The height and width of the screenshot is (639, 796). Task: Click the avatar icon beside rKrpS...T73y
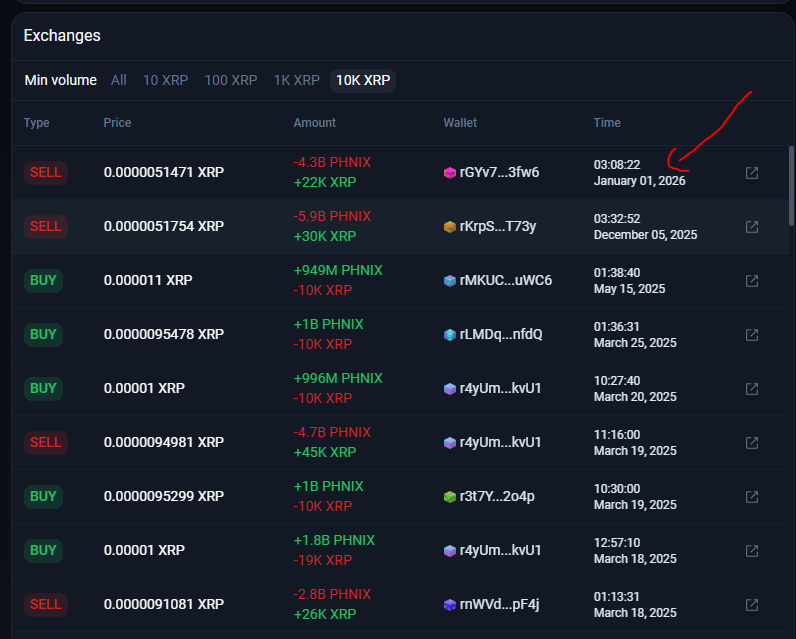point(450,226)
